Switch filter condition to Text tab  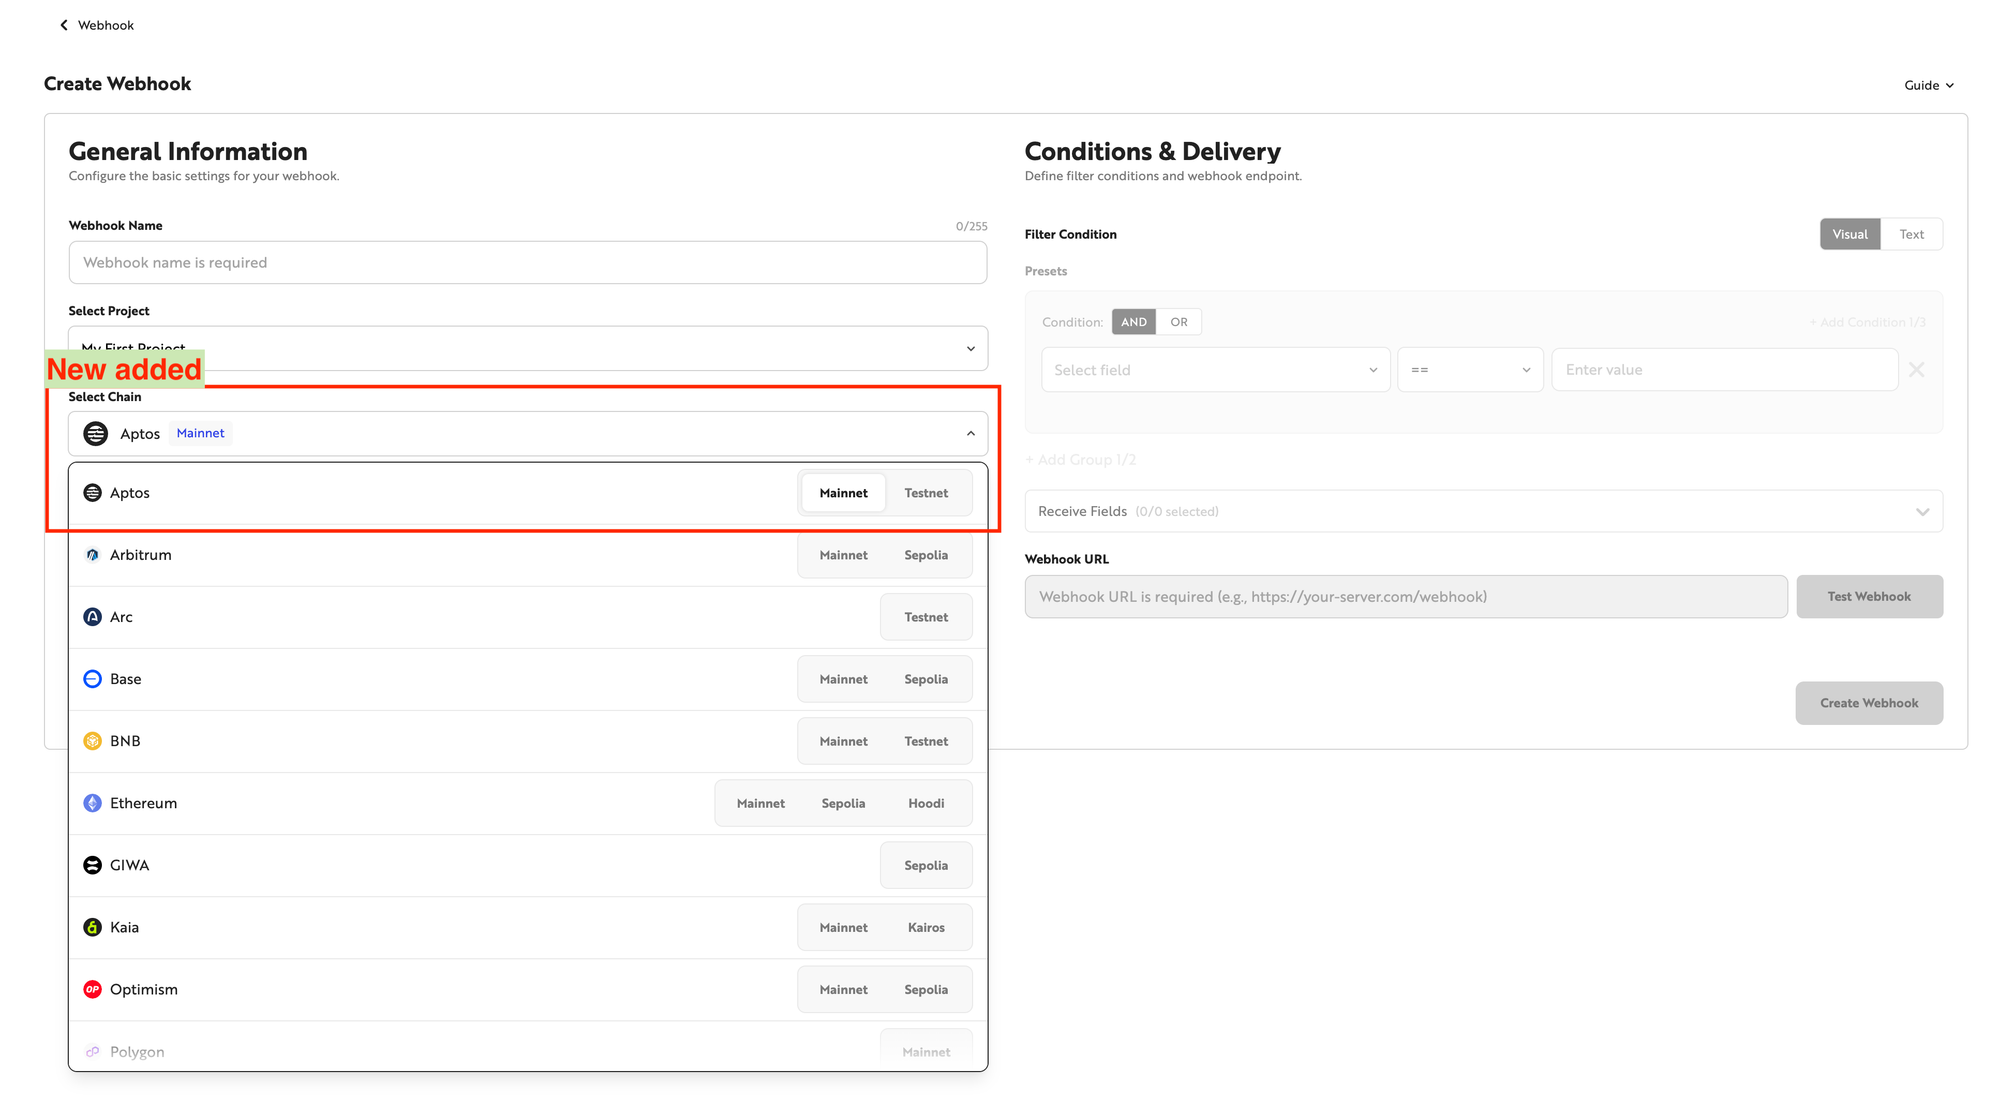coord(1911,234)
